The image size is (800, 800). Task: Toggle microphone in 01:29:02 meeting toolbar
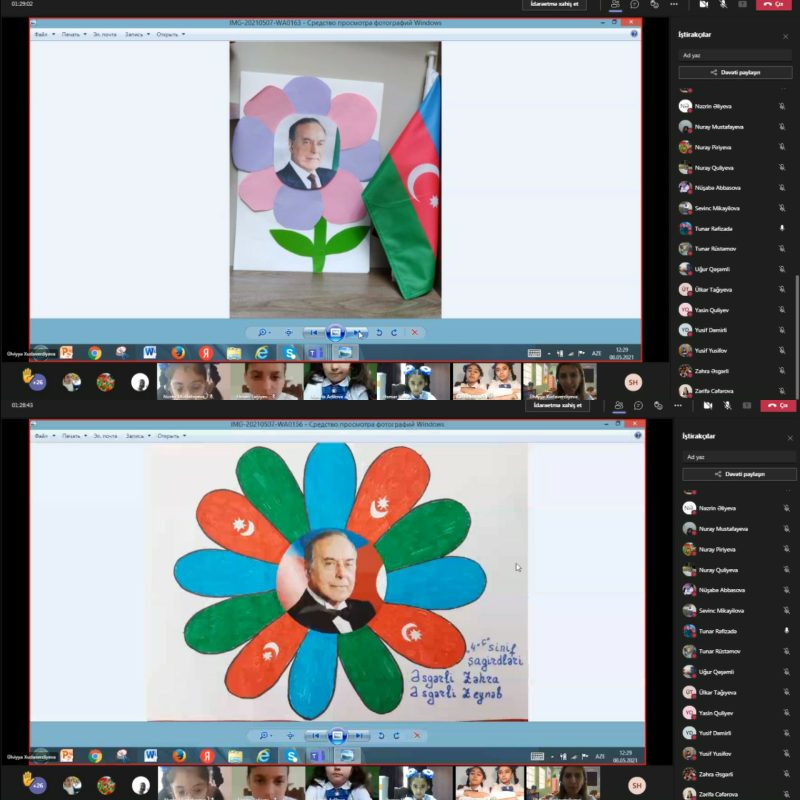coord(723,4)
